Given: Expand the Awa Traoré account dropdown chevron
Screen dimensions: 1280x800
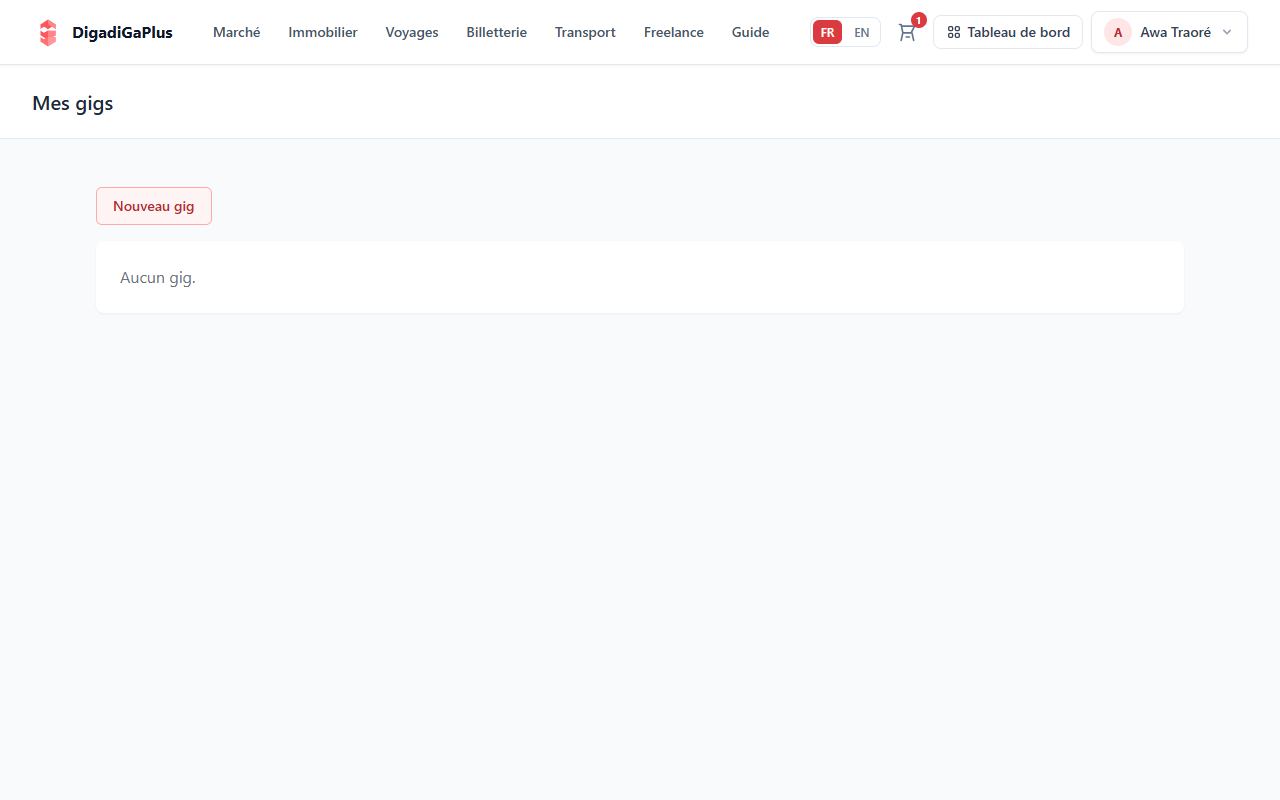Looking at the screenshot, I should pos(1227,32).
